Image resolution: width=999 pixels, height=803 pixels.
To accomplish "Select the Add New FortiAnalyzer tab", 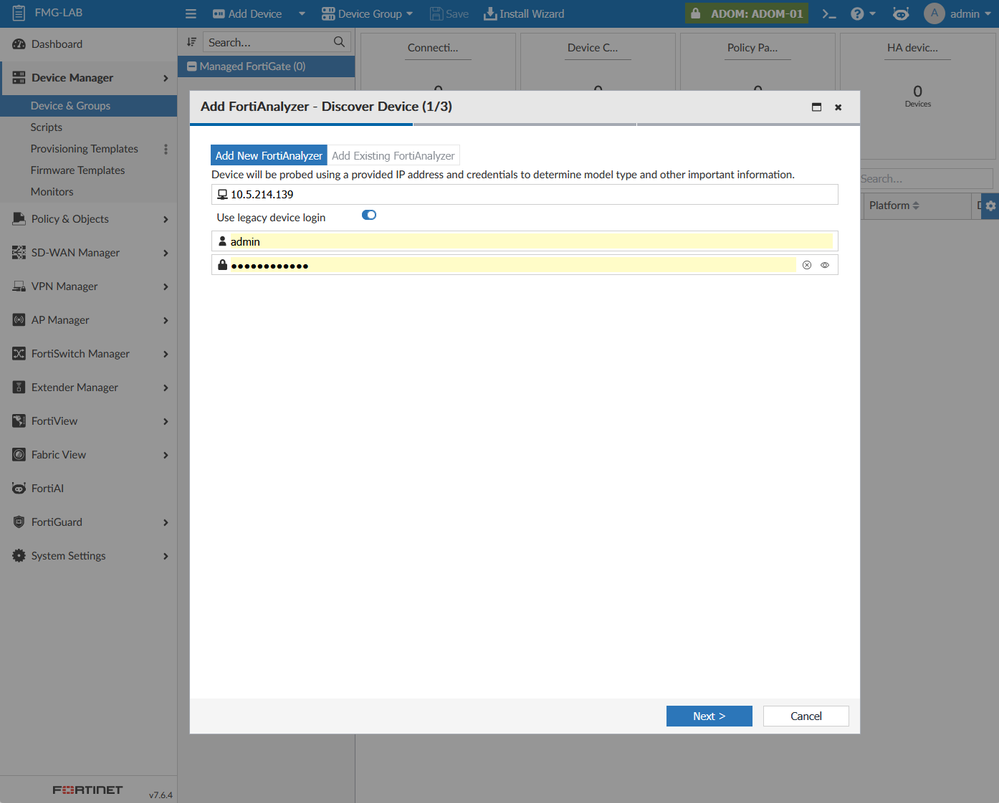I will (269, 156).
